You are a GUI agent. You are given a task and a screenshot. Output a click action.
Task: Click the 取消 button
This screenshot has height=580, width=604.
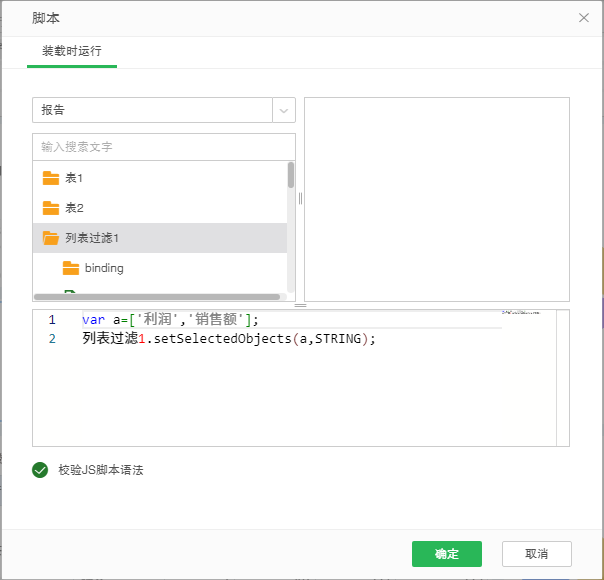point(536,554)
